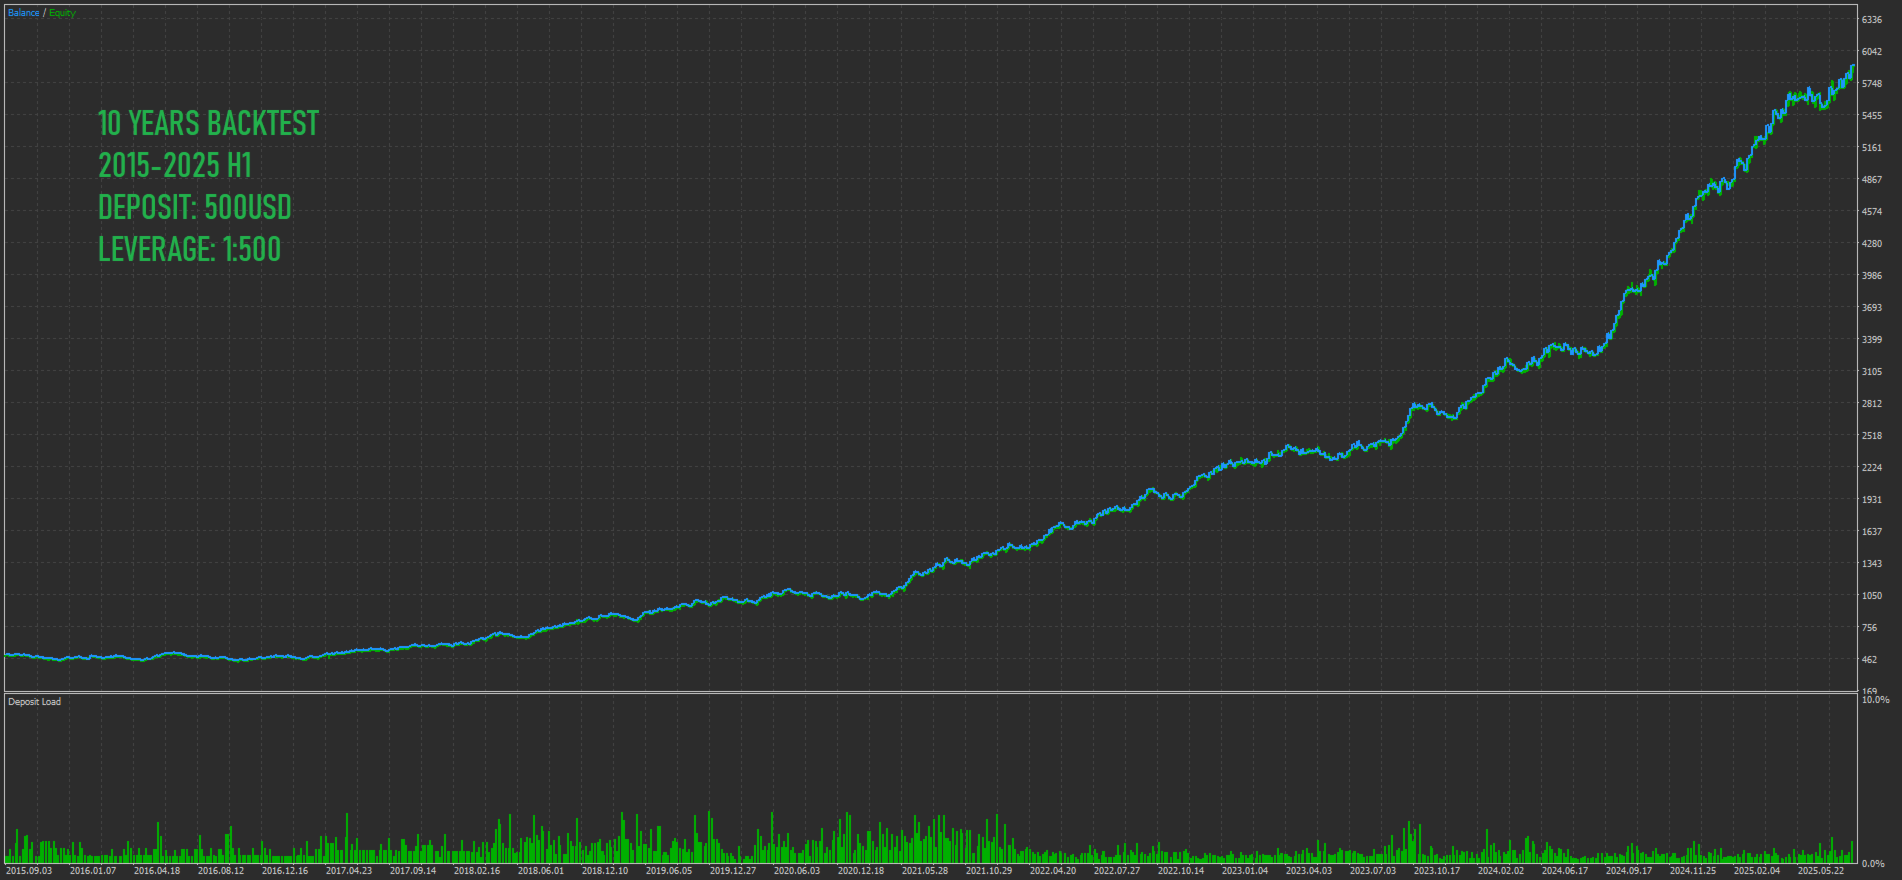Click the 4280 axis value
Screen dimensions: 1902x880
(x=1871, y=244)
